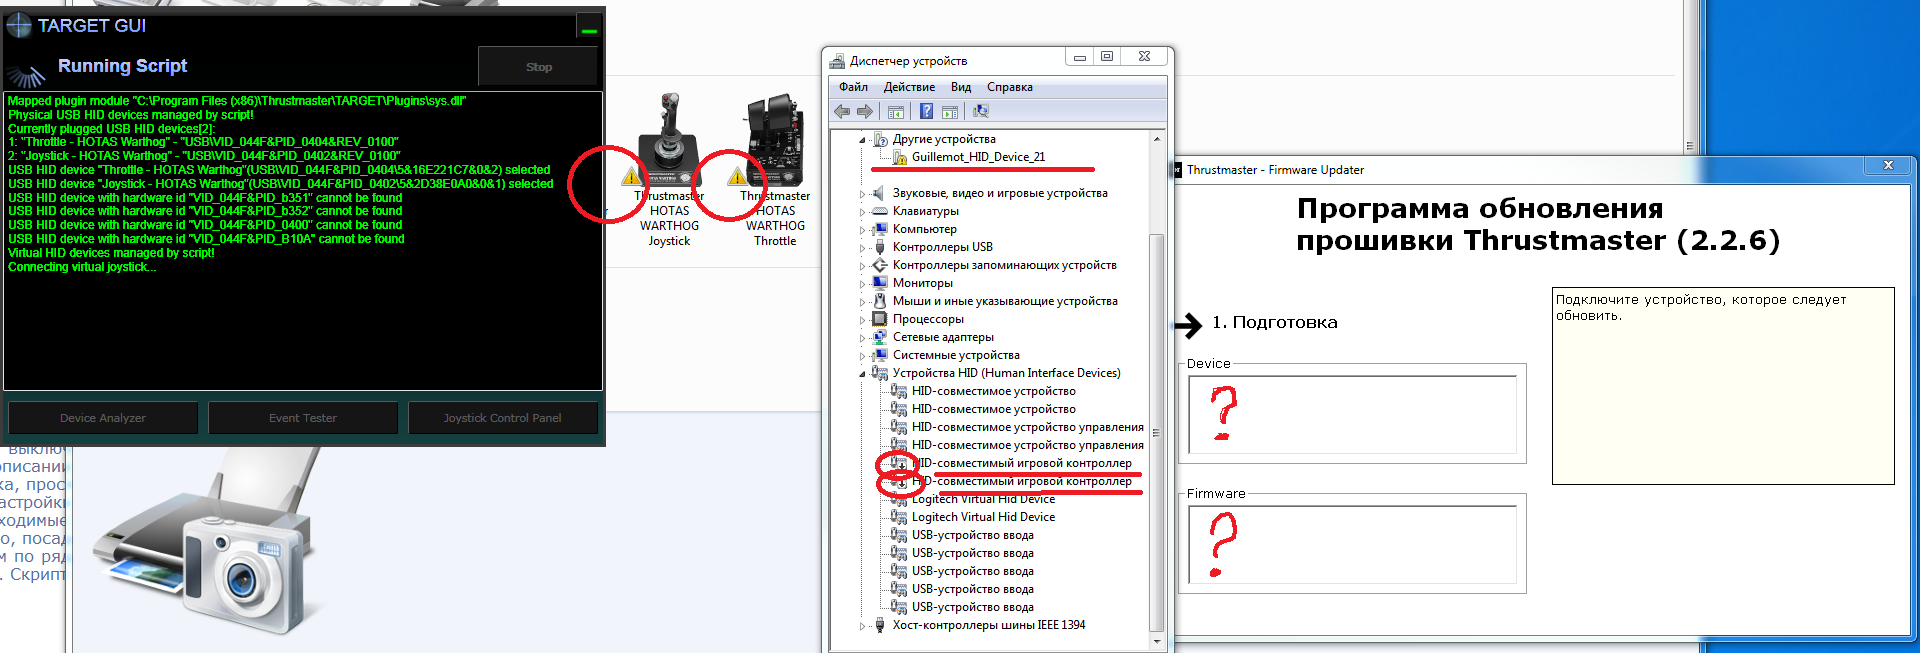This screenshot has width=1920, height=653.
Task: Collapse the Другие устройства category
Action: coord(863,140)
